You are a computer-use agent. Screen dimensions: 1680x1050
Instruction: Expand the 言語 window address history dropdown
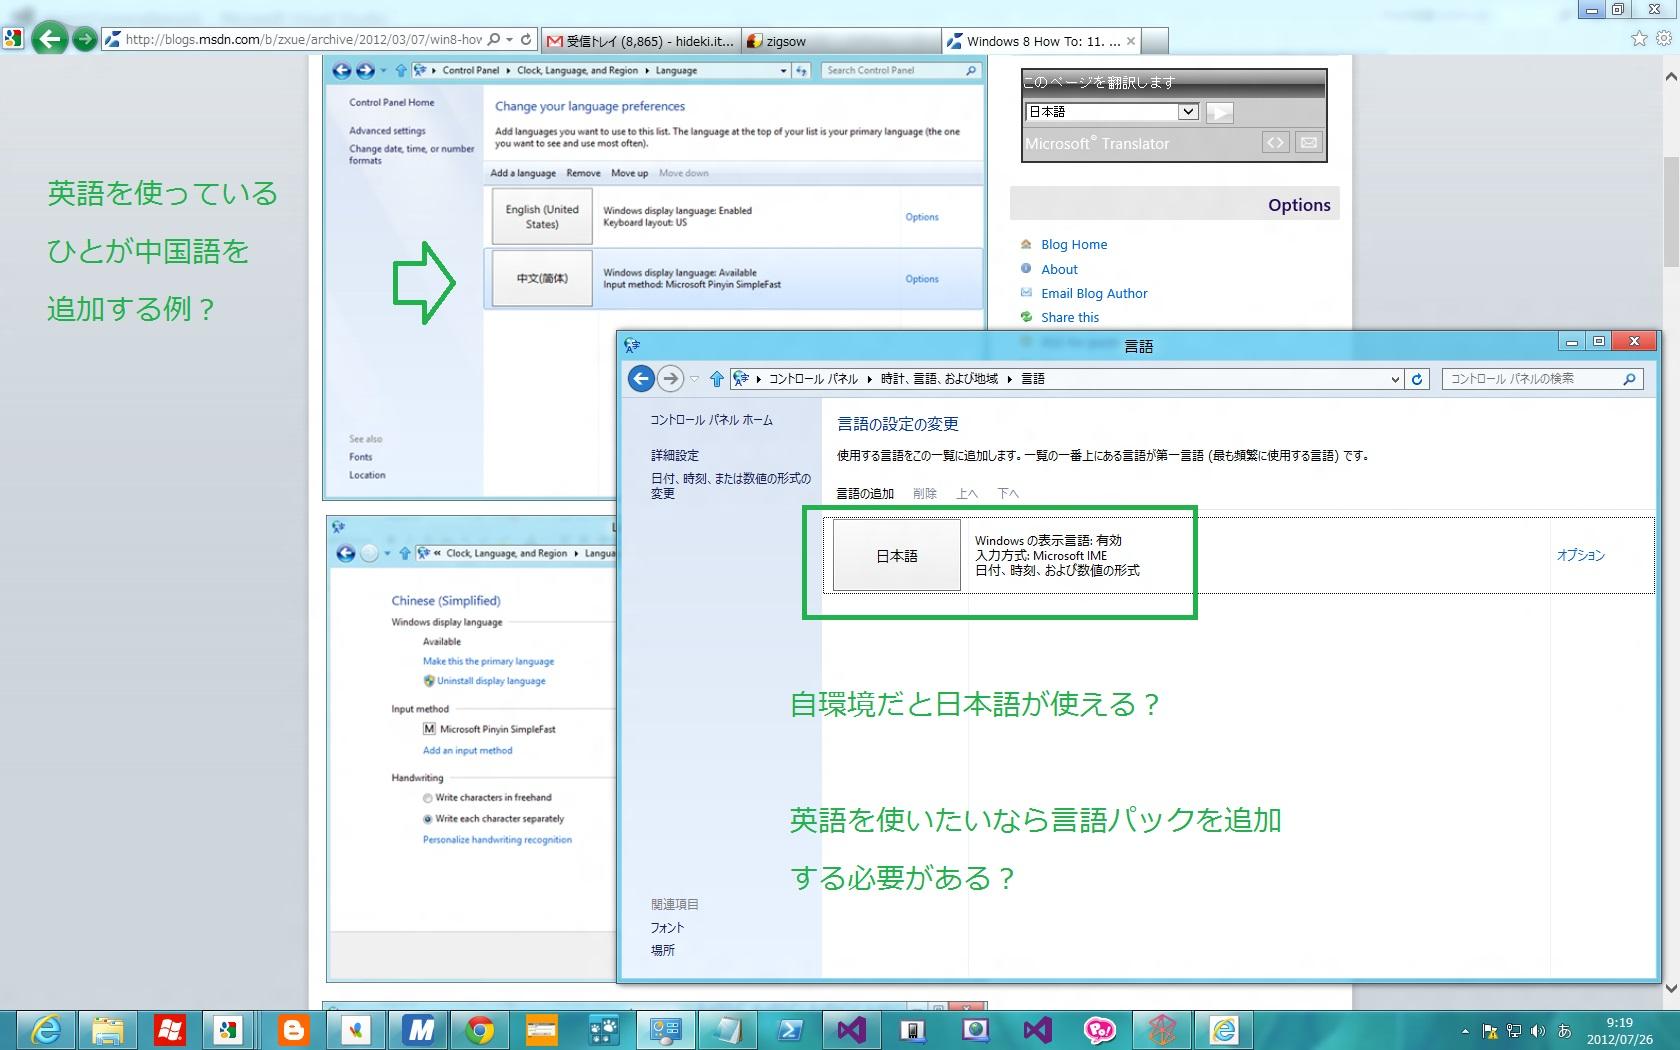point(1395,379)
